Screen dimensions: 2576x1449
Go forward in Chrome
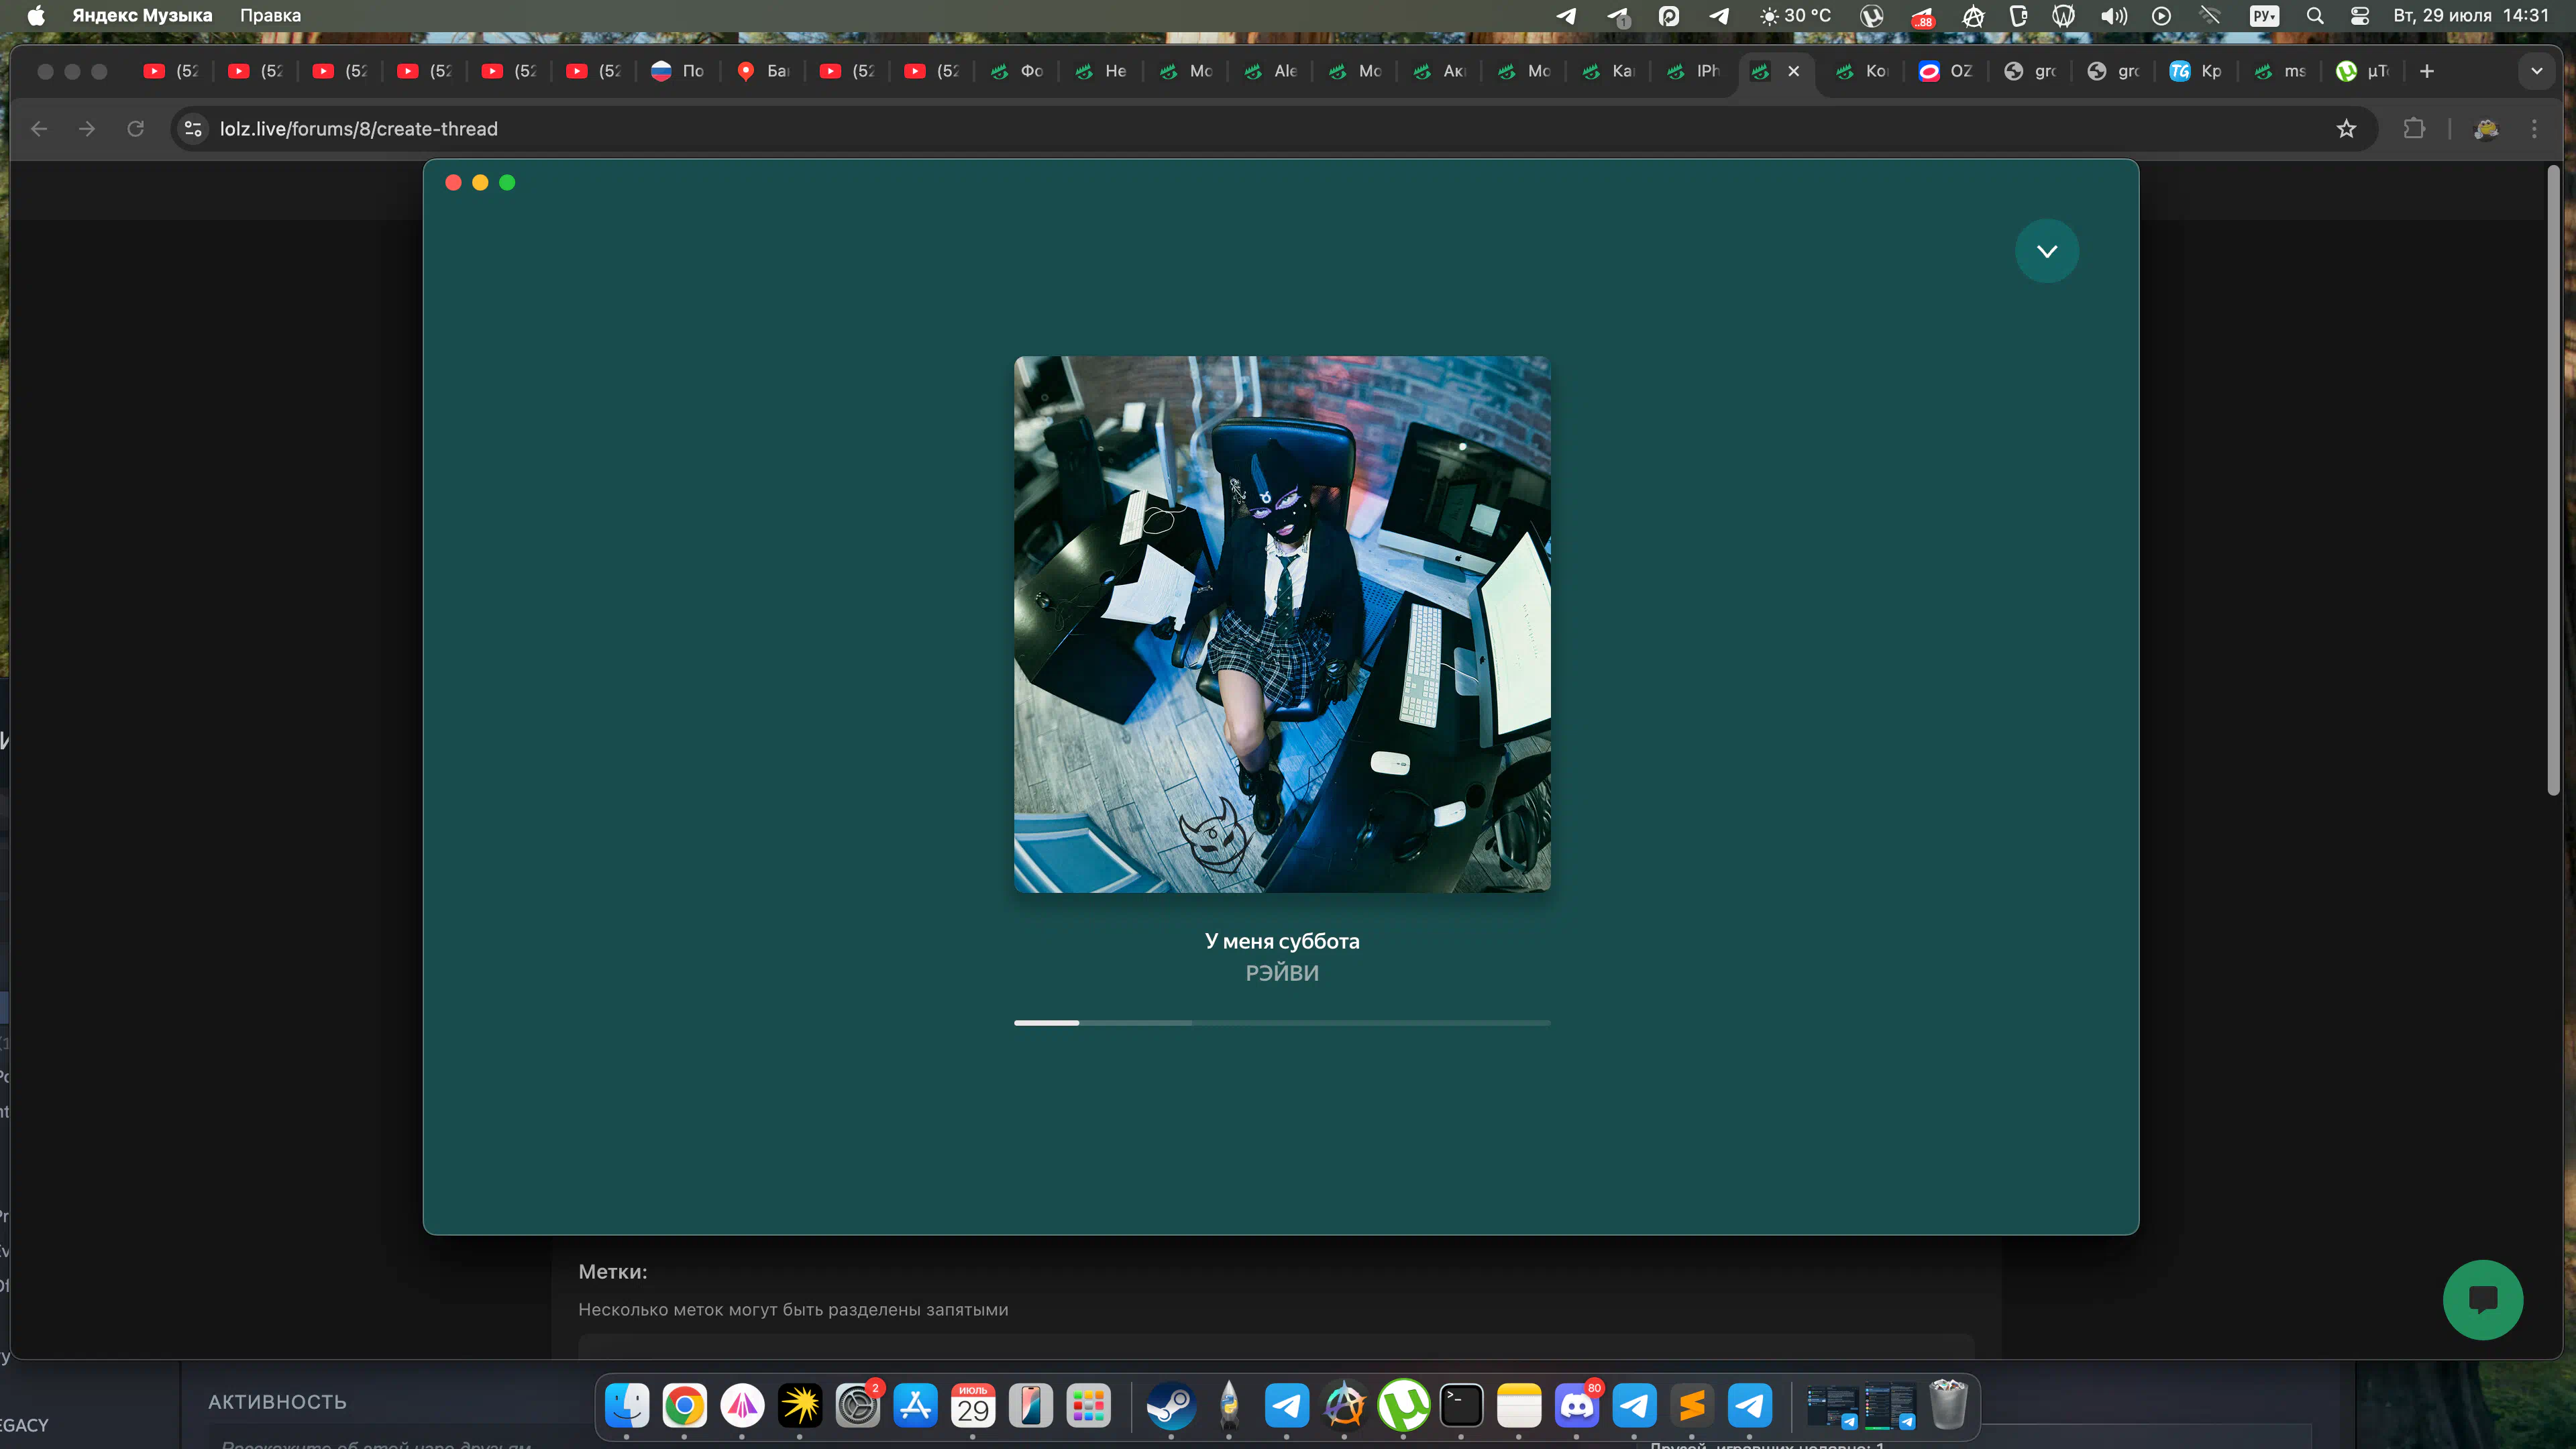pos(87,128)
